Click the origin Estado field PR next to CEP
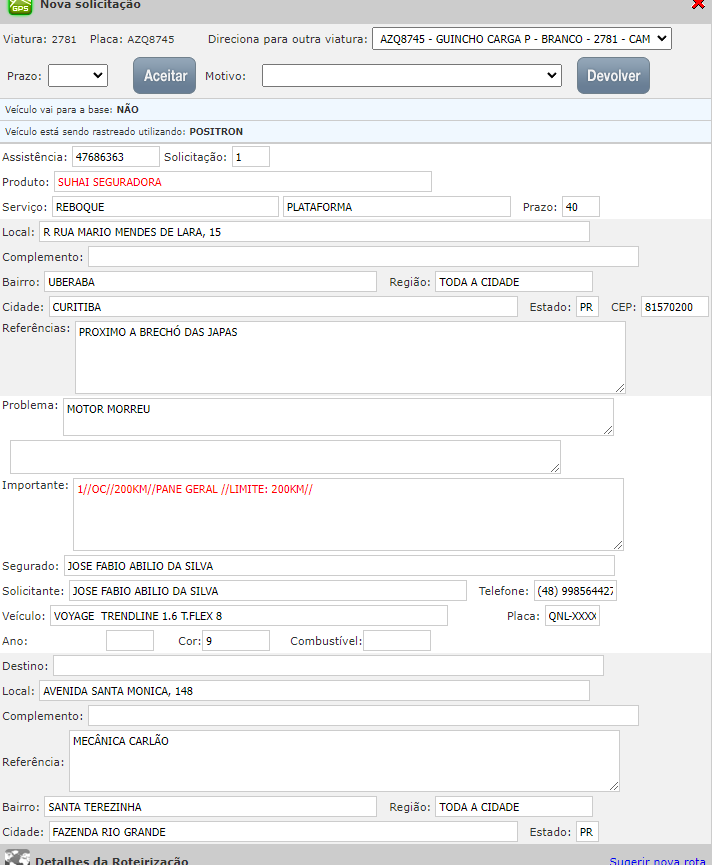Viewport: 713px width, 865px height. tap(587, 307)
